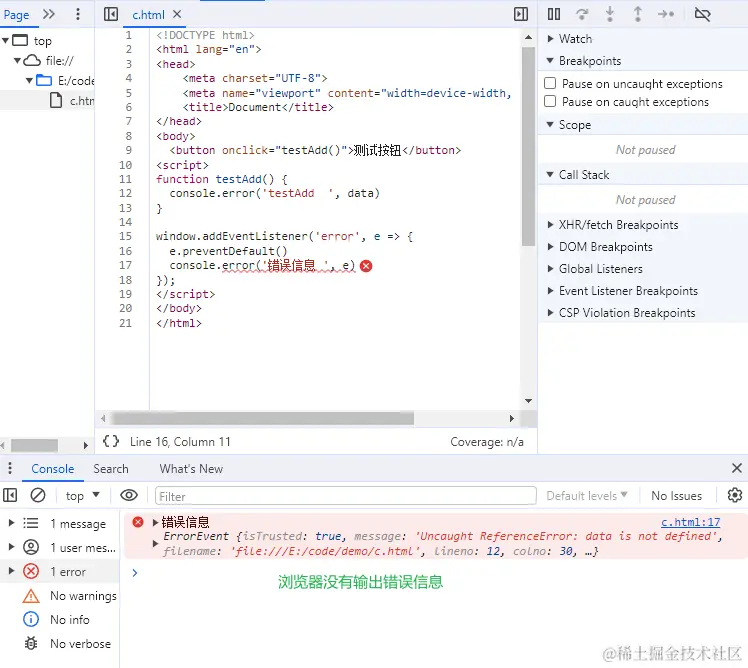The height and width of the screenshot is (668, 748).
Task: Clear the console
Action: [x=38, y=495]
